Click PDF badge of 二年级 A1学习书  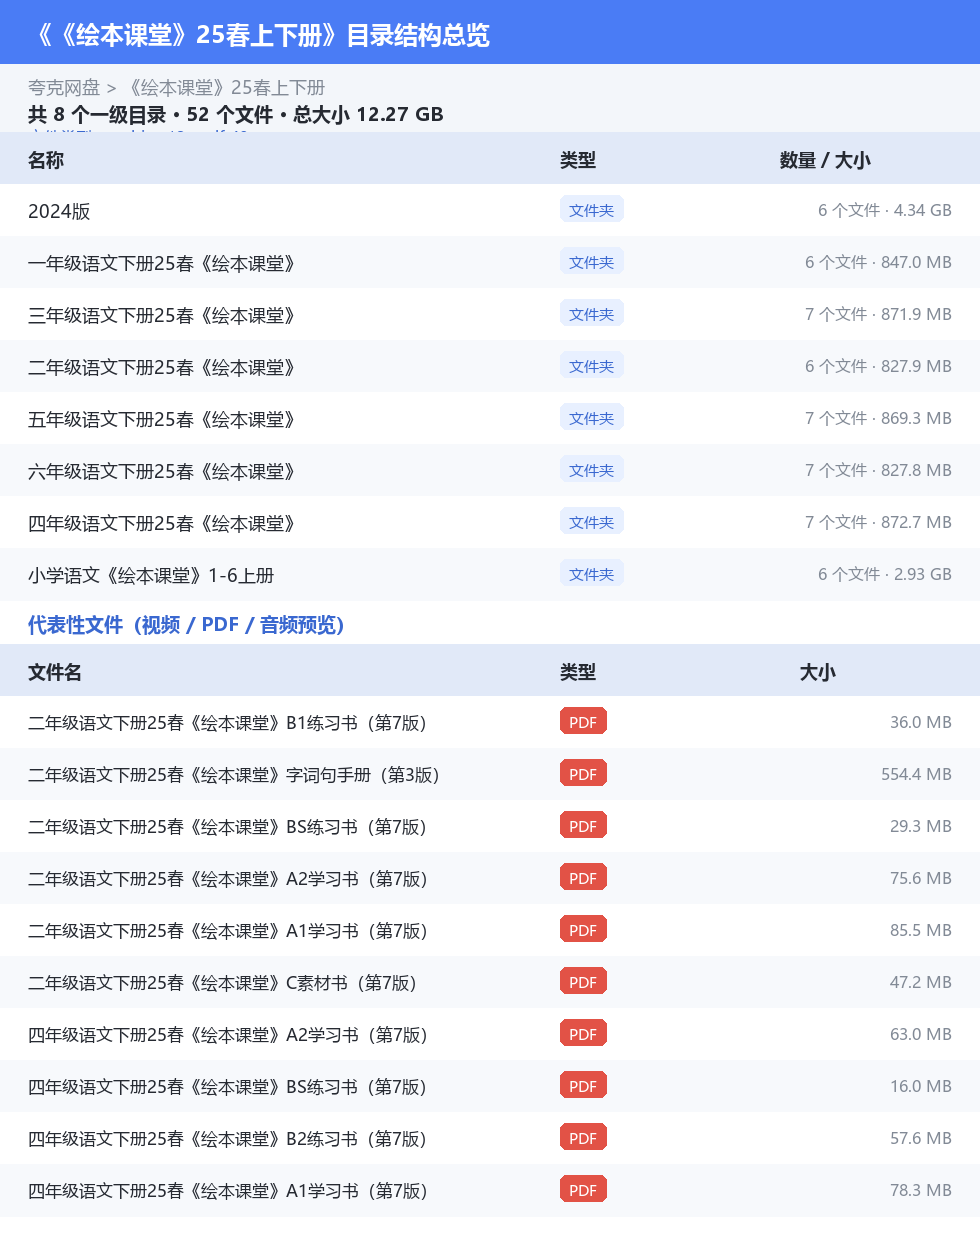[x=583, y=929]
